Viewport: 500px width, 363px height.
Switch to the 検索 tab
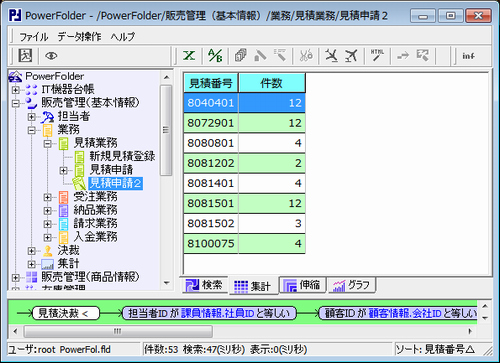(x=205, y=285)
